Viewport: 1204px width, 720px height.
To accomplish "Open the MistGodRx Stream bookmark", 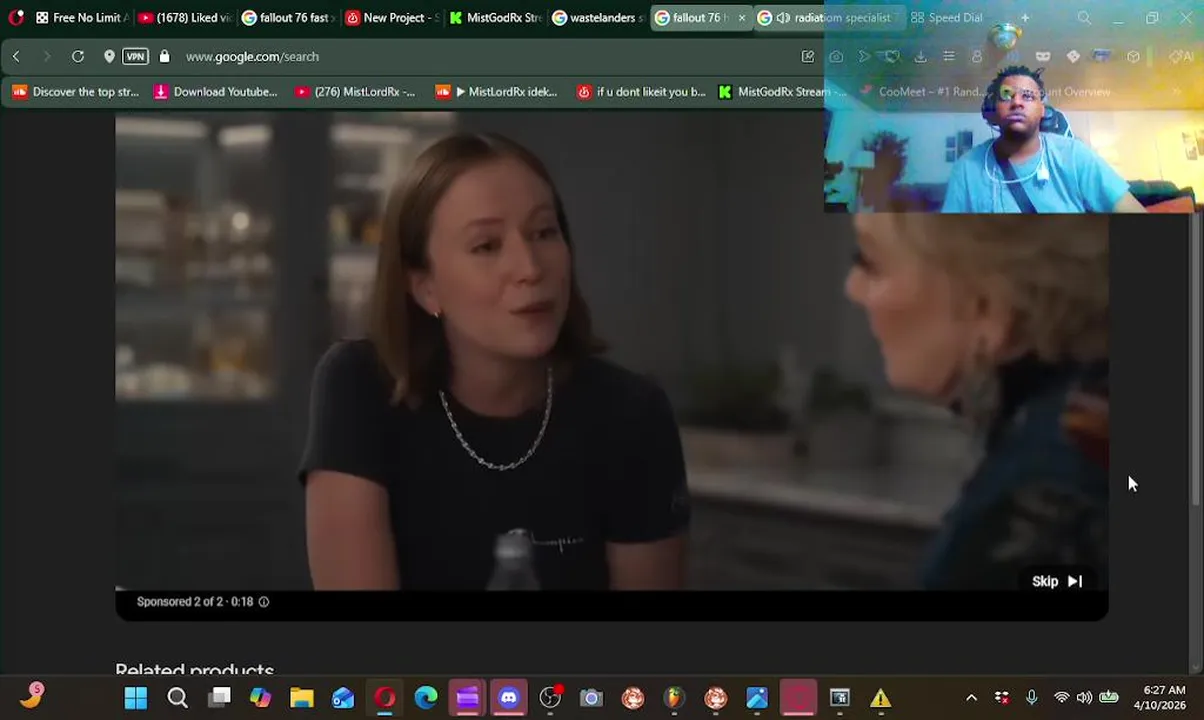I will [x=782, y=92].
